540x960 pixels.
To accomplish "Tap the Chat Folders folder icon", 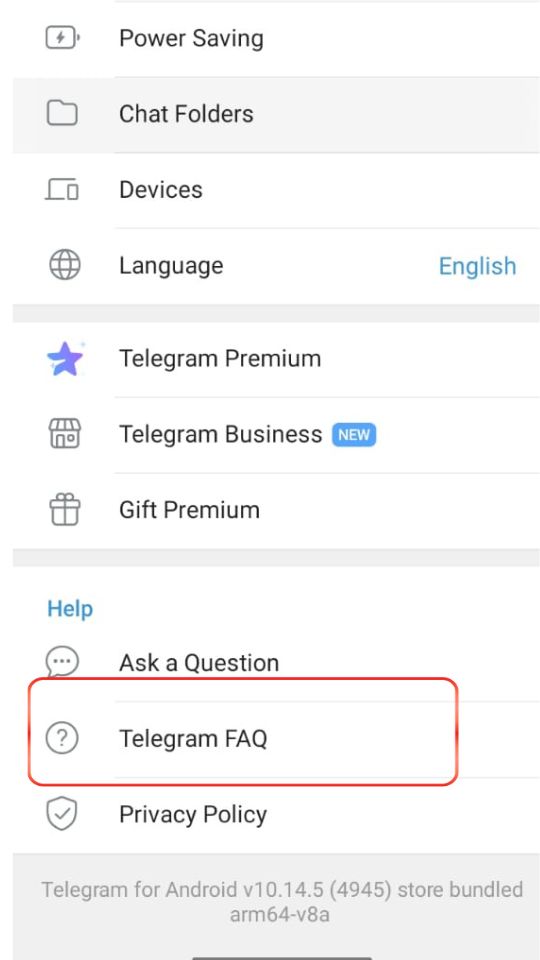I will point(62,114).
